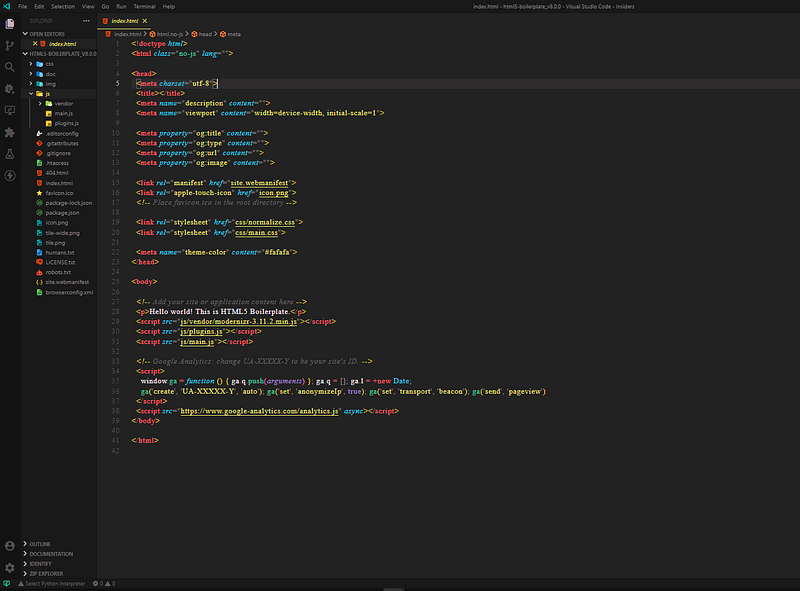Open the Testing flask view
This screenshot has height=591, width=800.
tap(10, 154)
